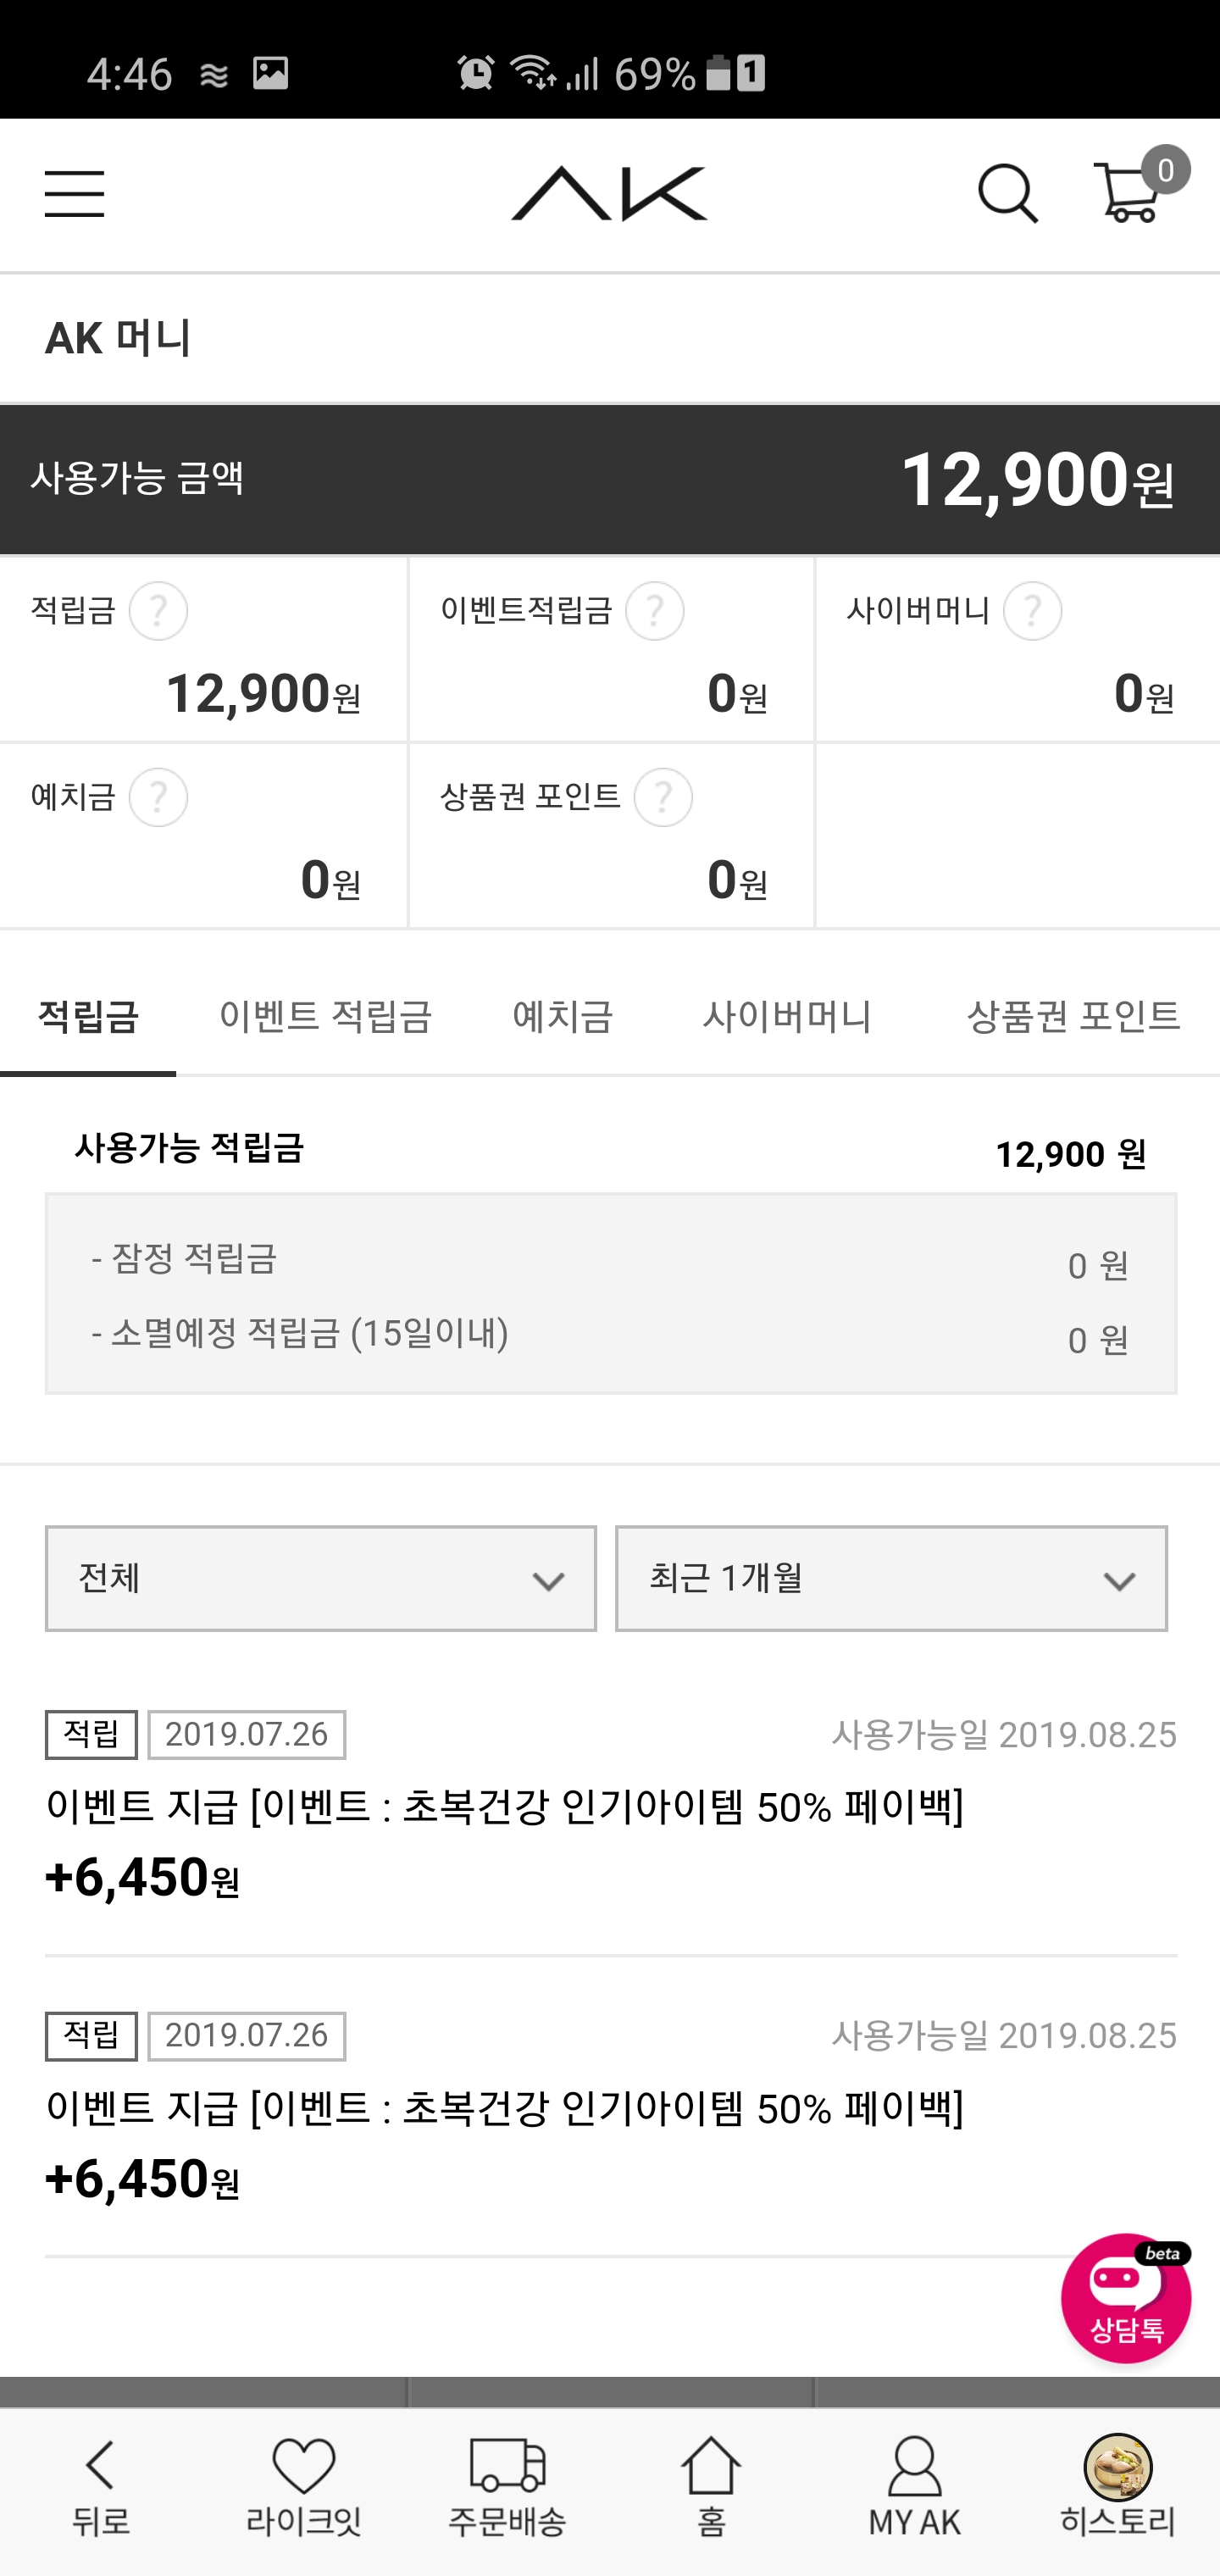Tap the search magnifier icon
Screen dimensions: 1220x2576
click(x=1007, y=193)
